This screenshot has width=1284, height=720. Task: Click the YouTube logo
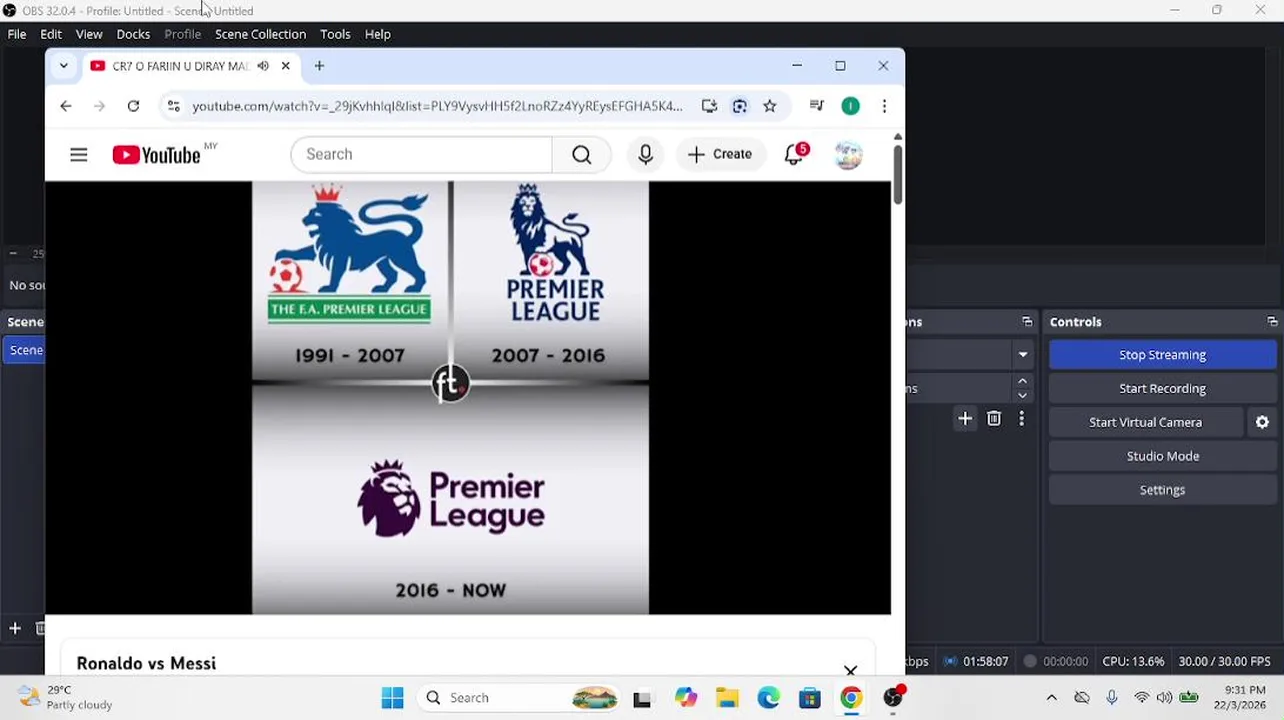(x=157, y=155)
